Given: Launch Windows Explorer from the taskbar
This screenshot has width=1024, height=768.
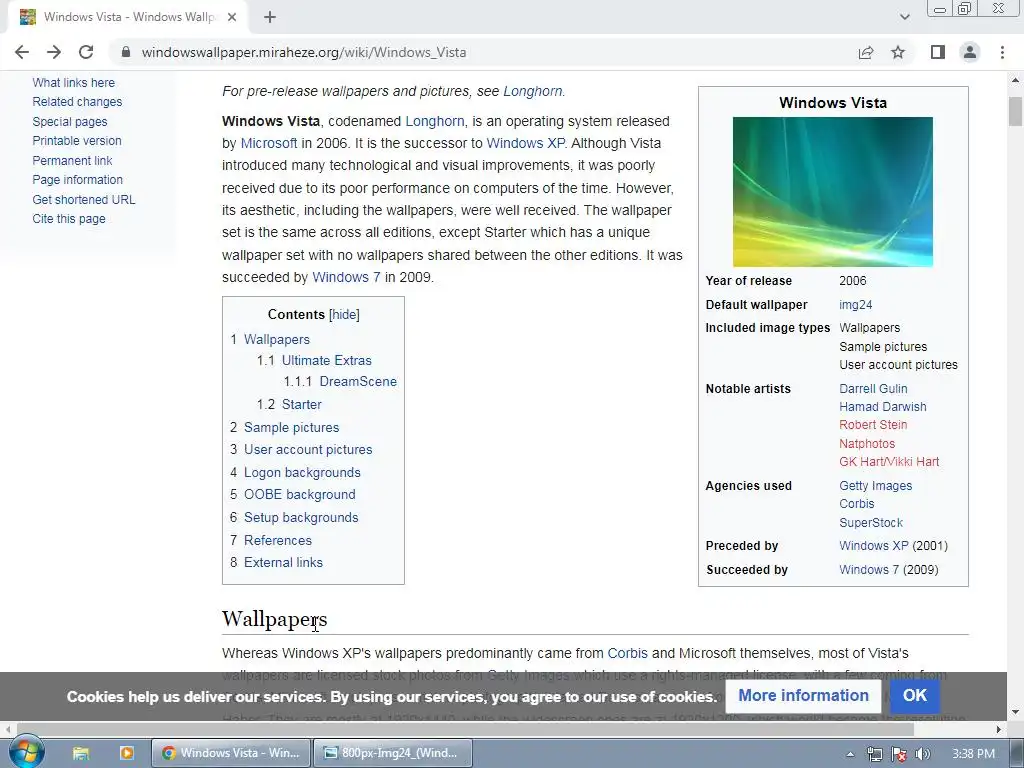Looking at the screenshot, I should 81,753.
